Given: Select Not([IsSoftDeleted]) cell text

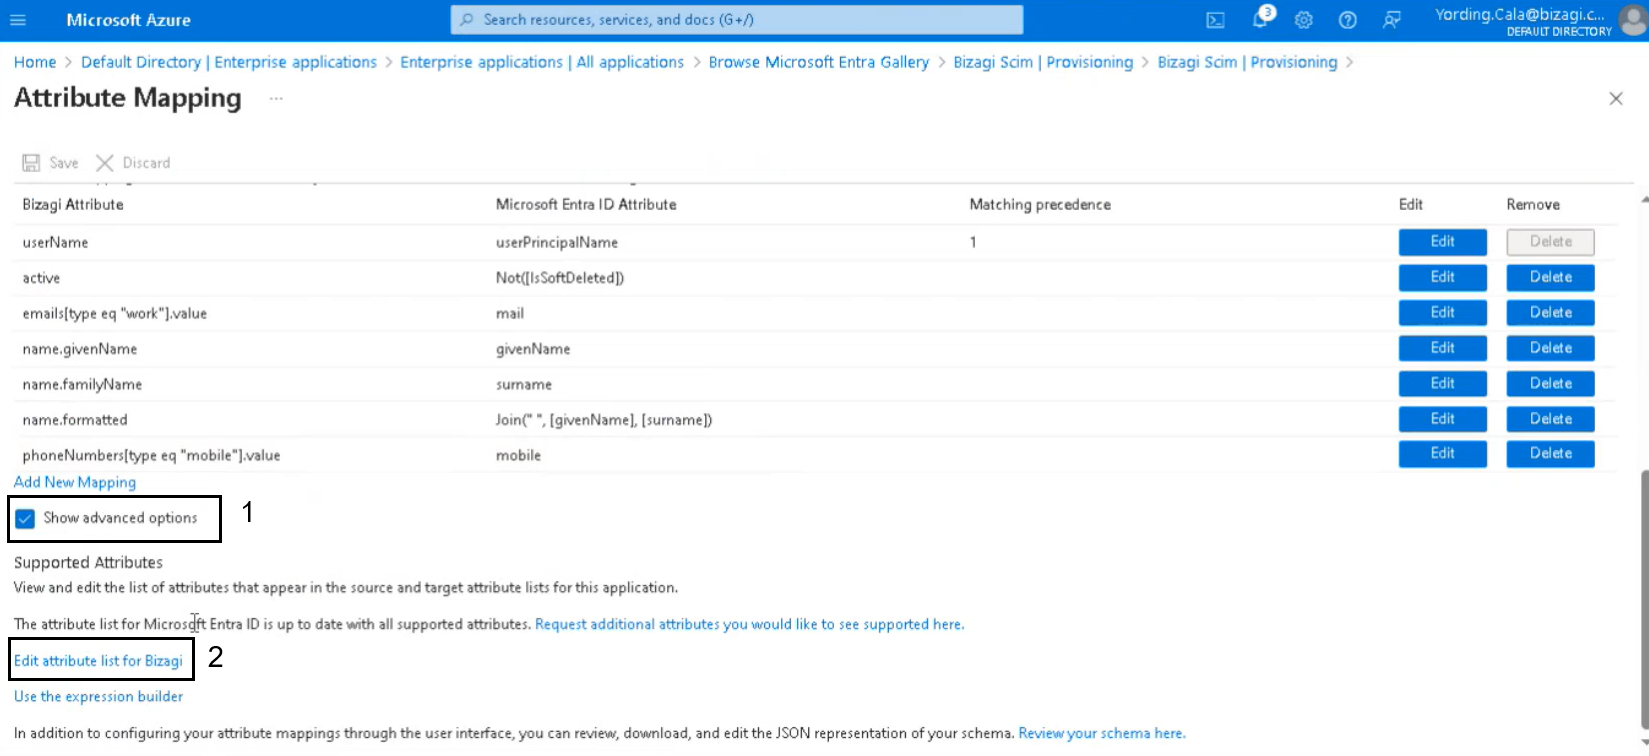Looking at the screenshot, I should tap(560, 278).
